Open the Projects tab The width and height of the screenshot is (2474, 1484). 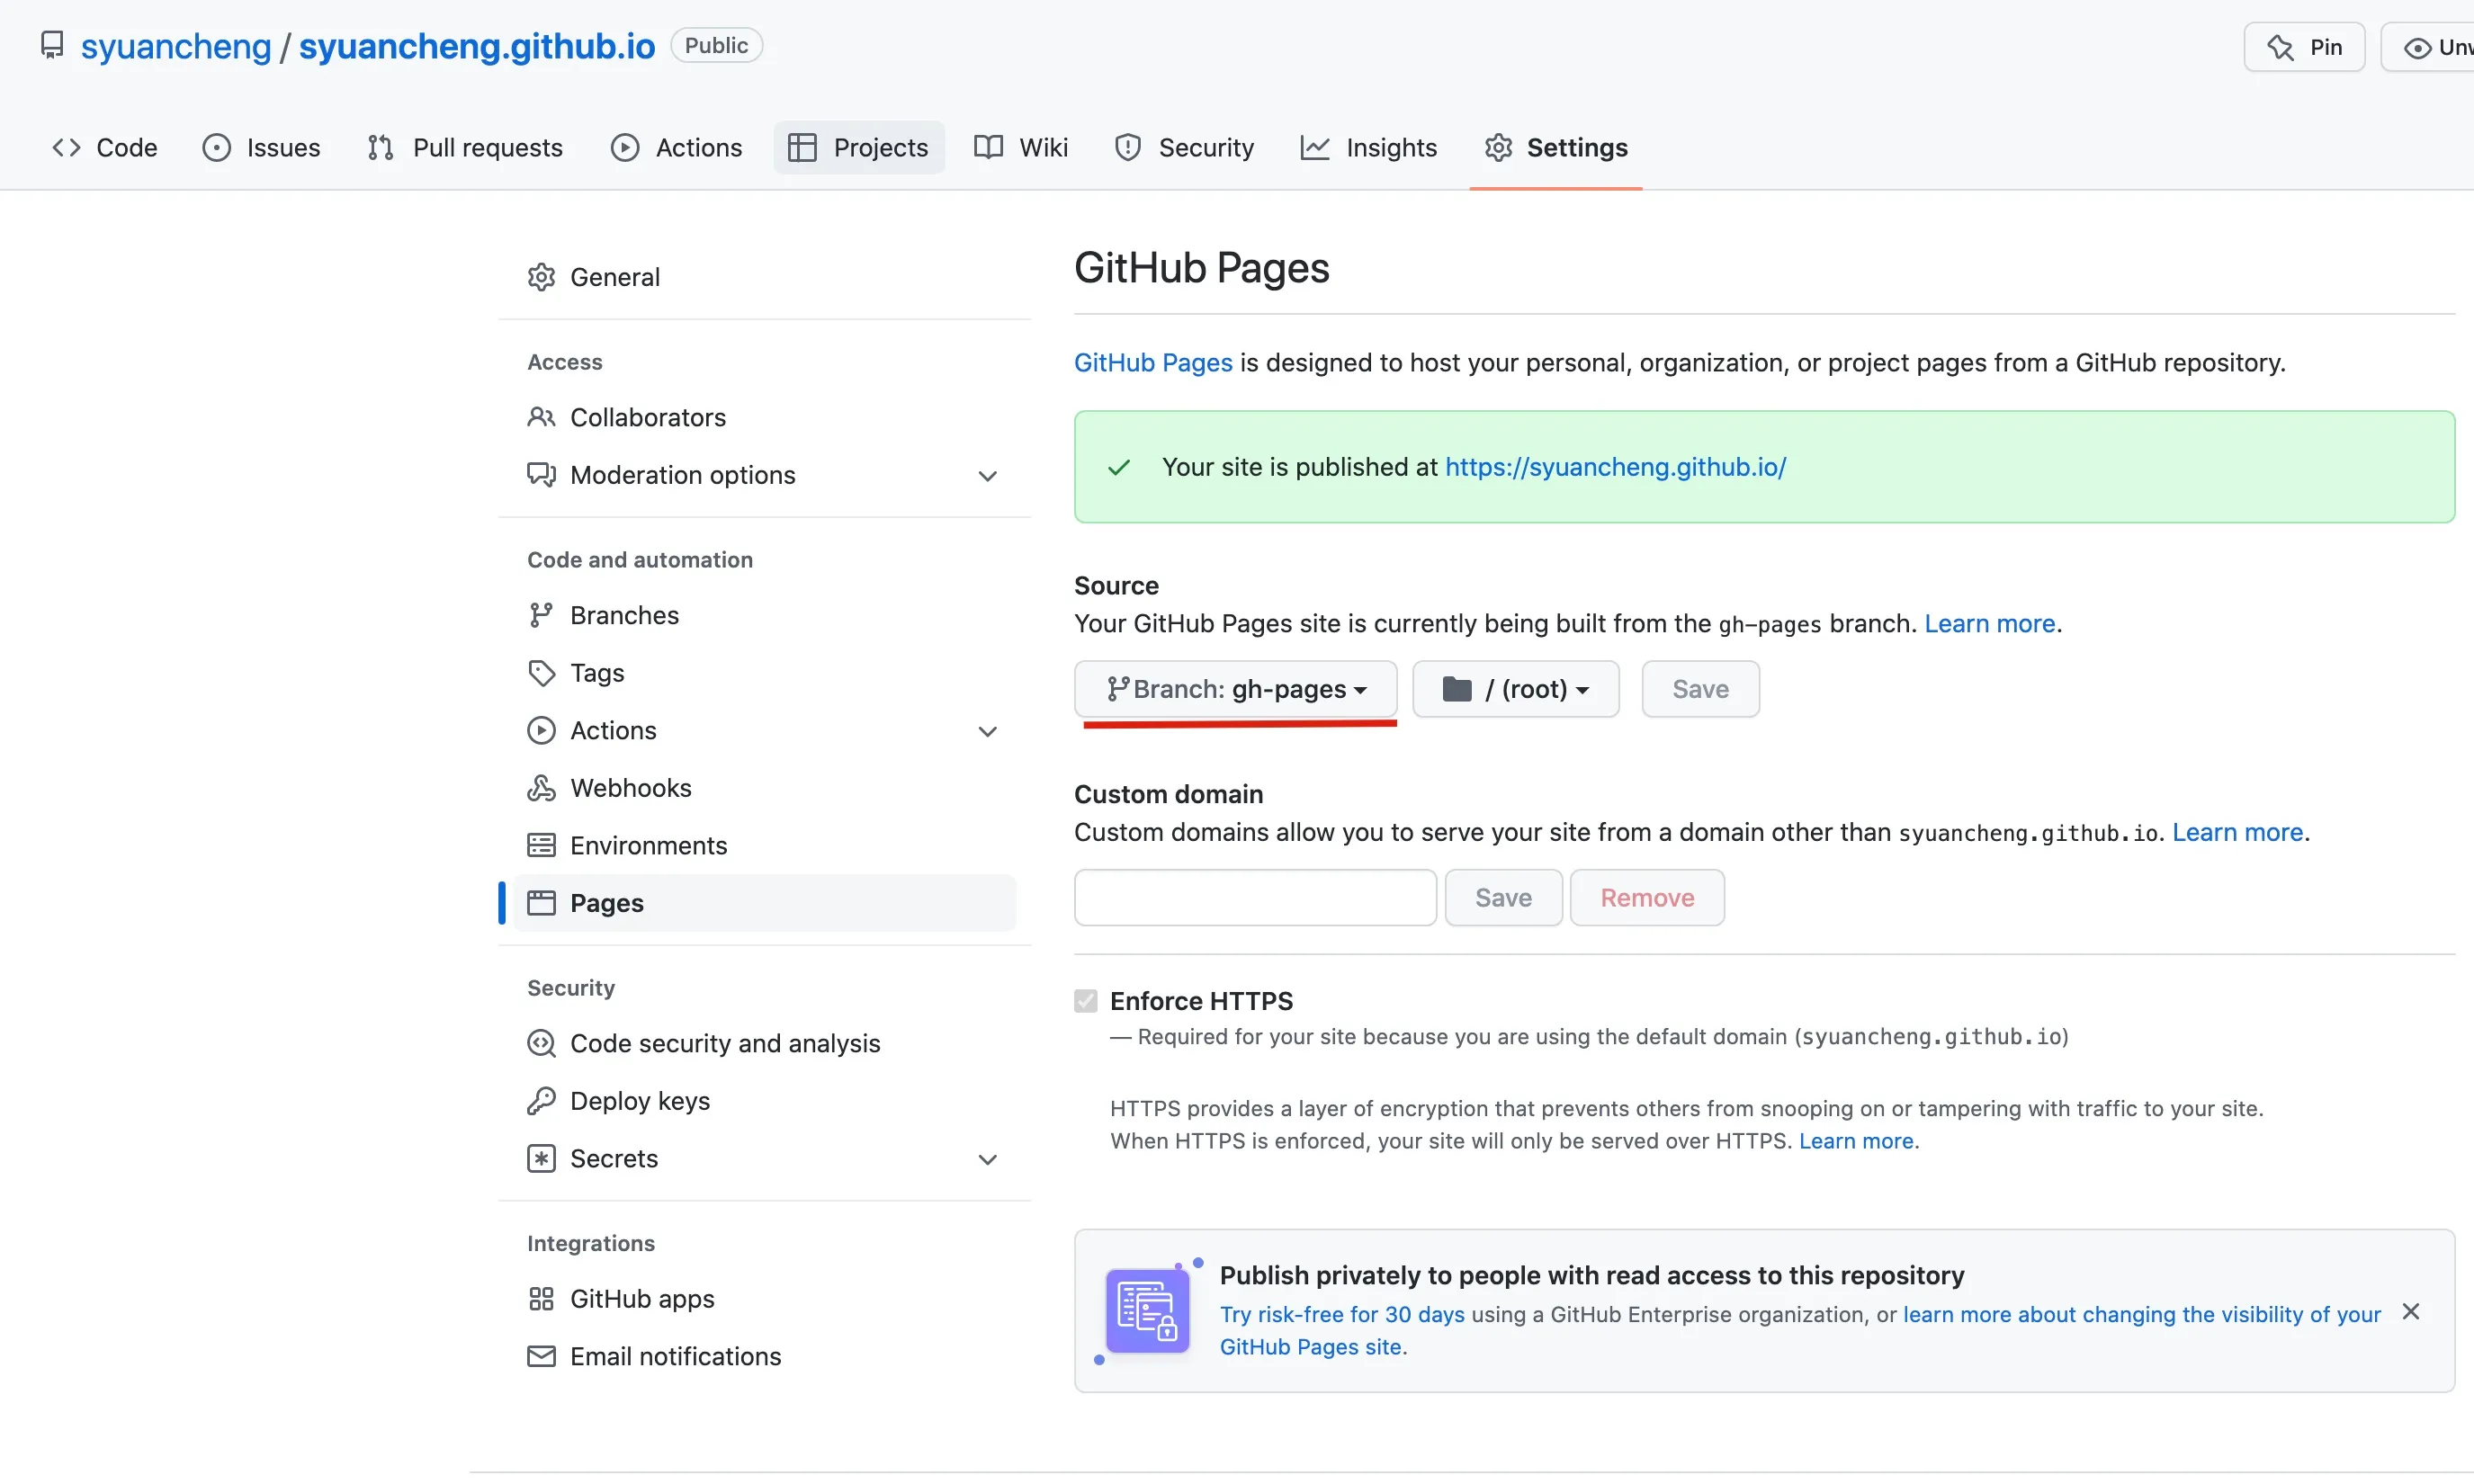pos(859,148)
